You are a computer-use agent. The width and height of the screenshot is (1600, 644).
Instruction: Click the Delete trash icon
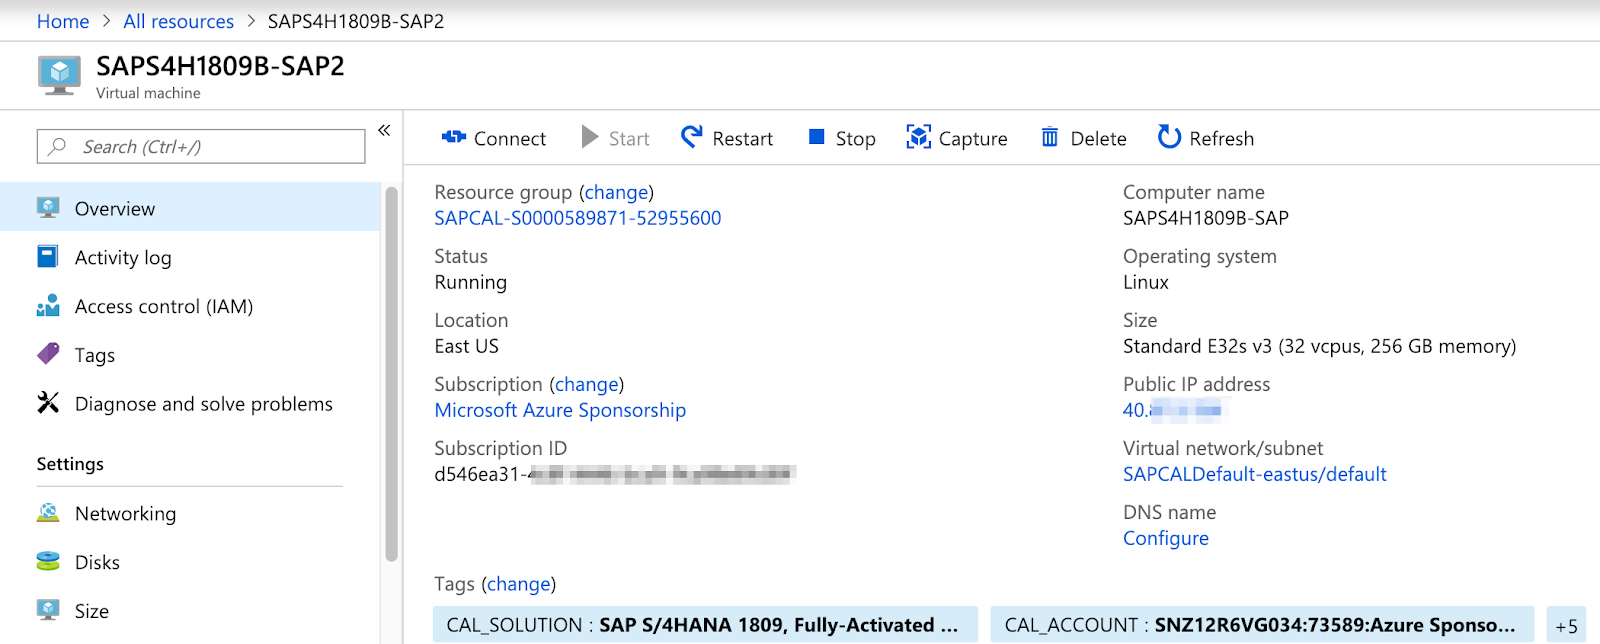(1049, 137)
